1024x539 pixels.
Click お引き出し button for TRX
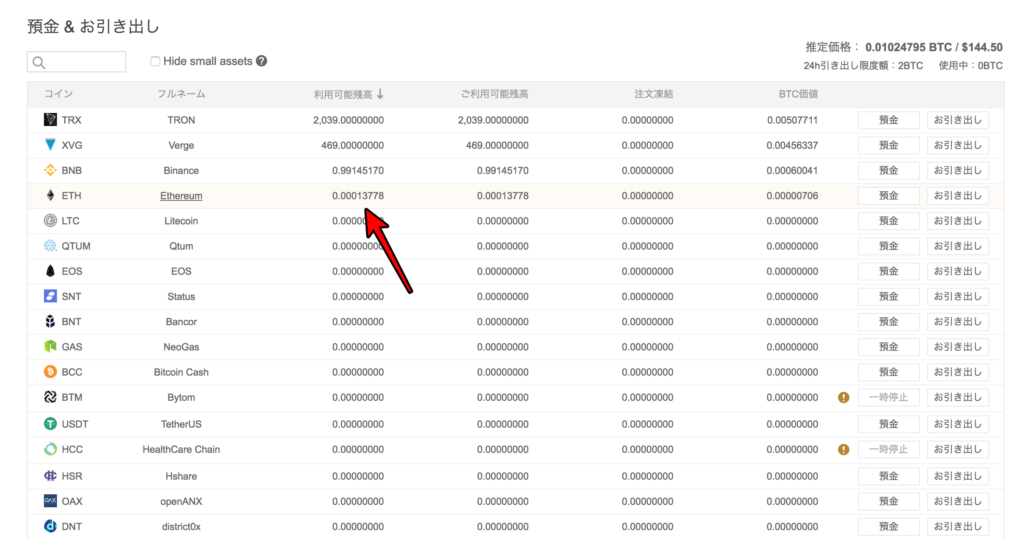(957, 120)
